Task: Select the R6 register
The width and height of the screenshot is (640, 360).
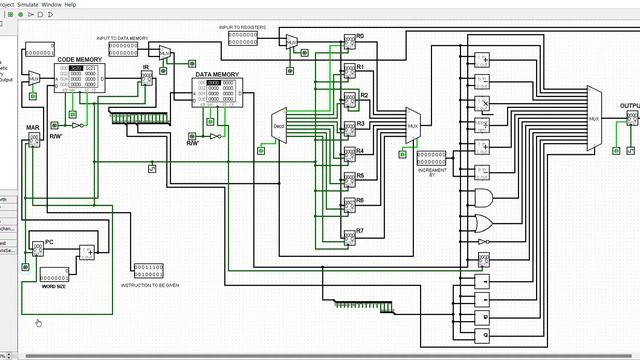Action: 349,206
